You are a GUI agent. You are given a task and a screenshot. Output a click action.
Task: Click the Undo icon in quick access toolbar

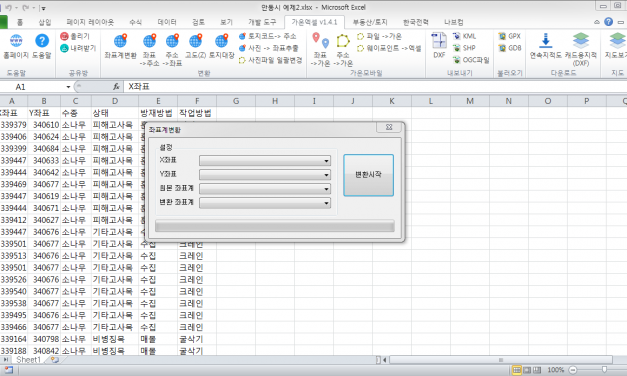click(x=8, y=8)
